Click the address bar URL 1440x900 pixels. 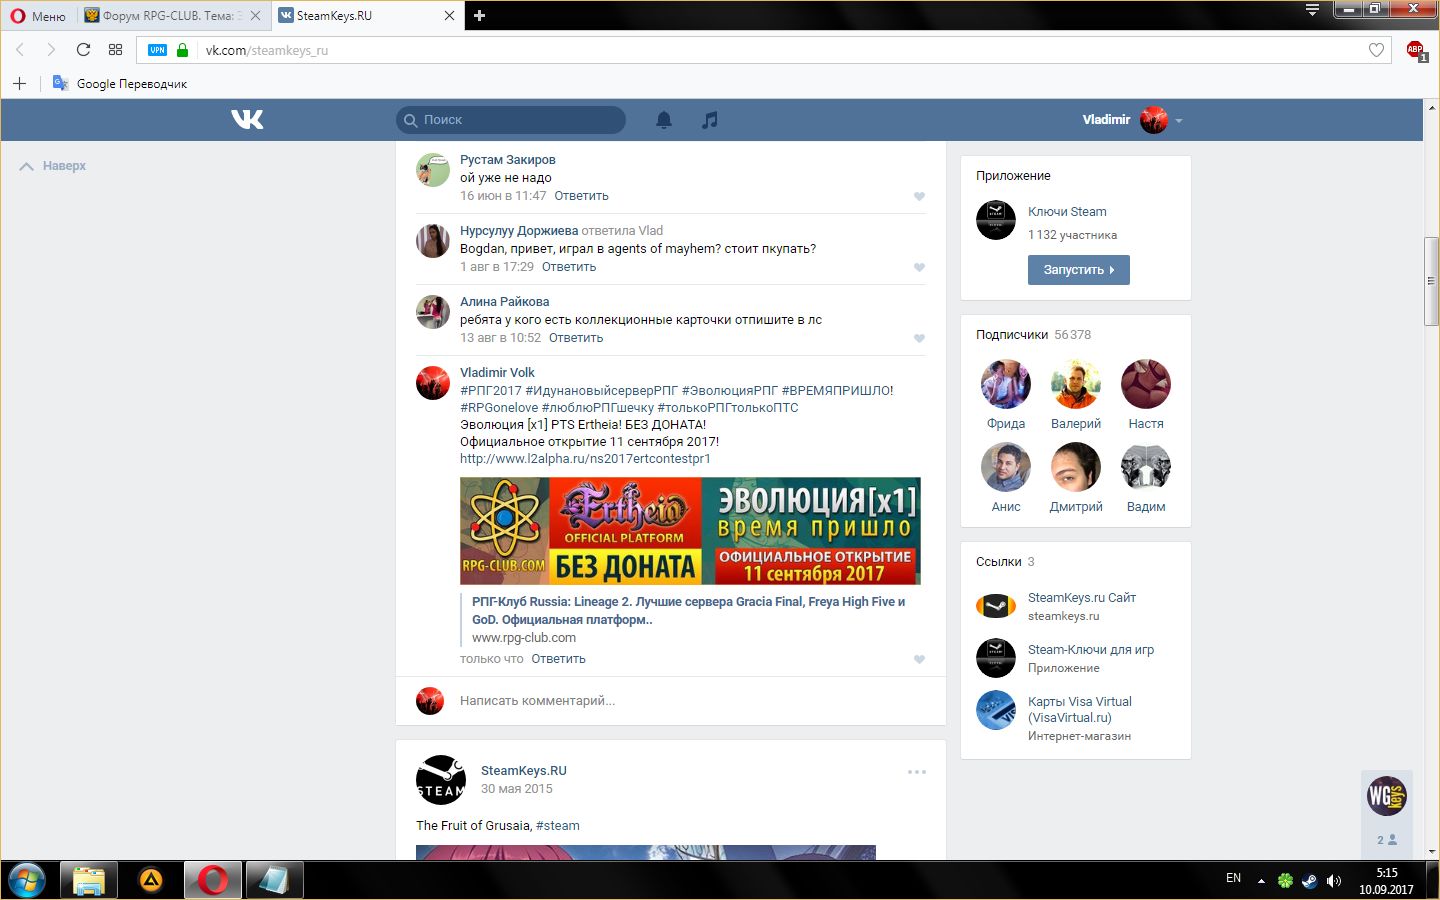267,50
